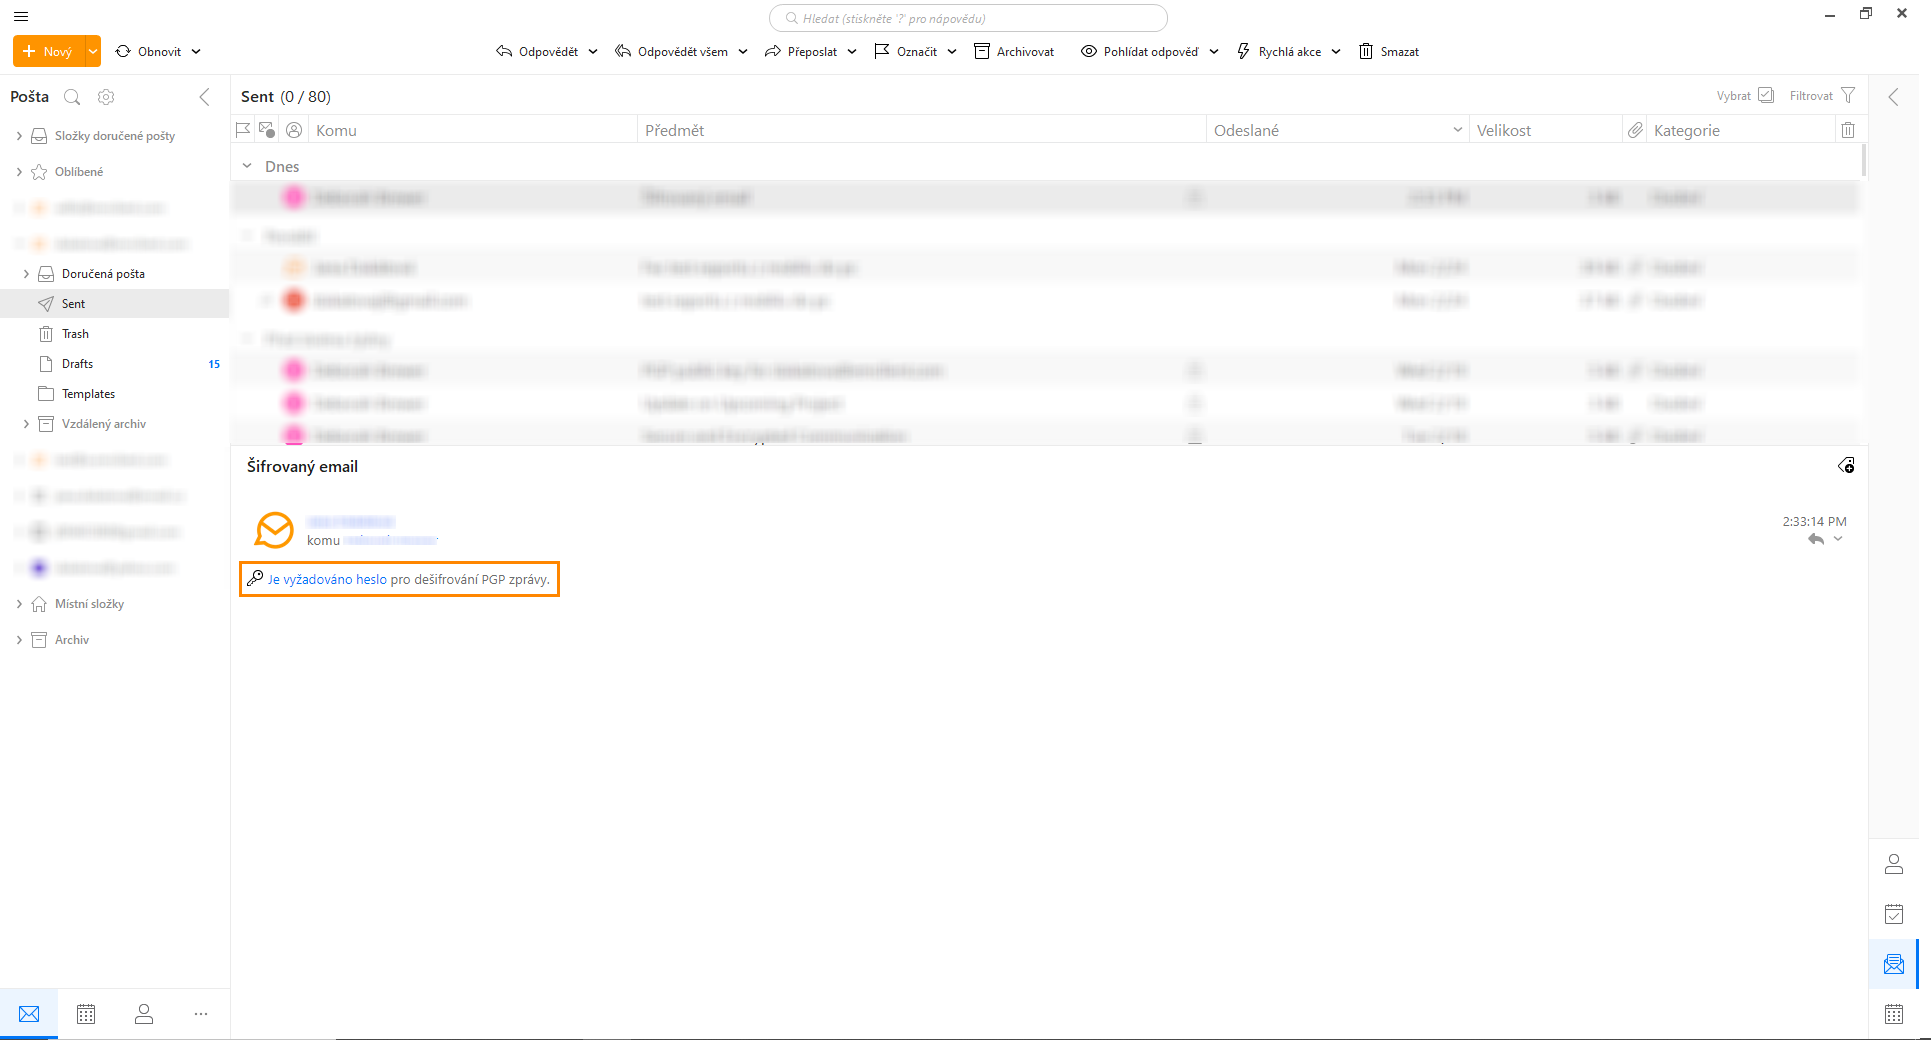The height and width of the screenshot is (1040, 1931).
Task: Open the Templates folder
Action: click(x=88, y=394)
